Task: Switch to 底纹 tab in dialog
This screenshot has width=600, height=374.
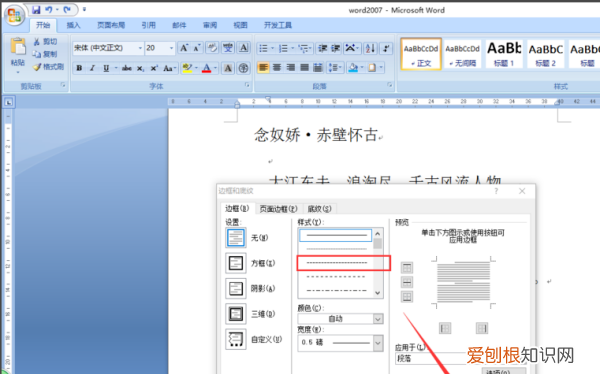Action: (319, 209)
